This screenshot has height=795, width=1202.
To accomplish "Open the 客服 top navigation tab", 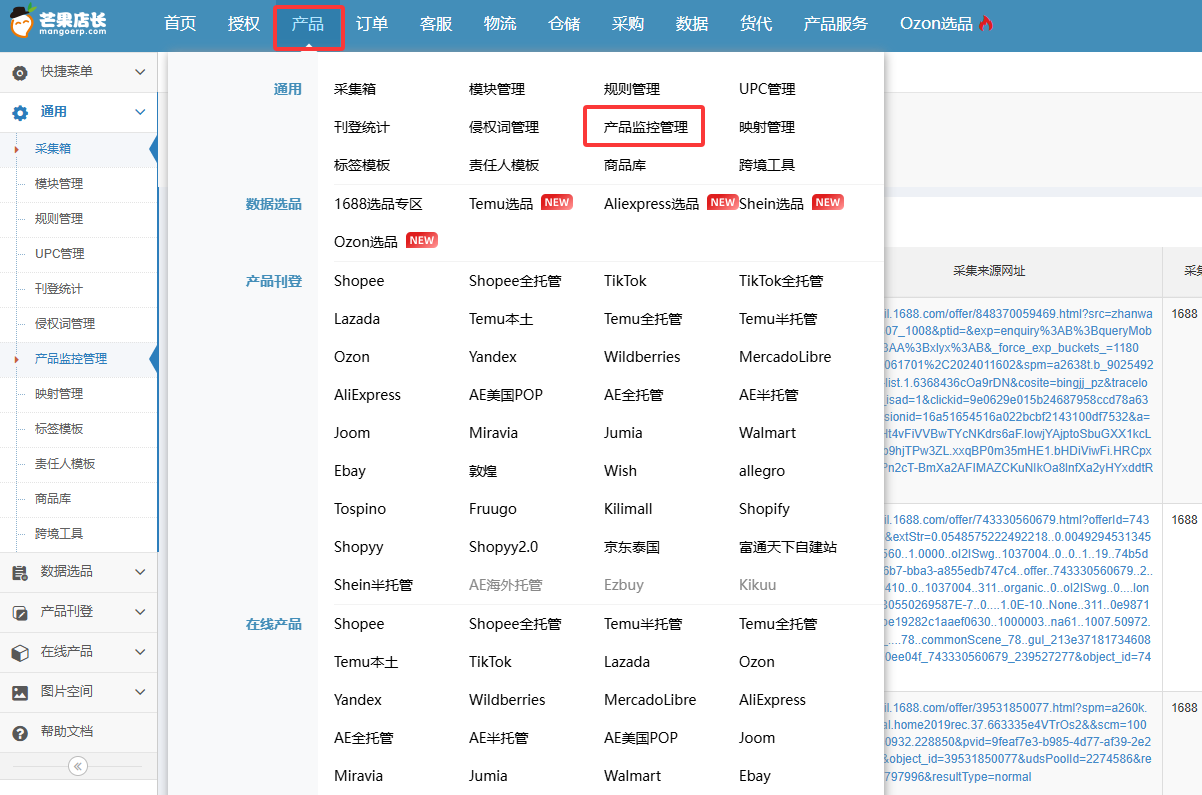I will pos(436,24).
